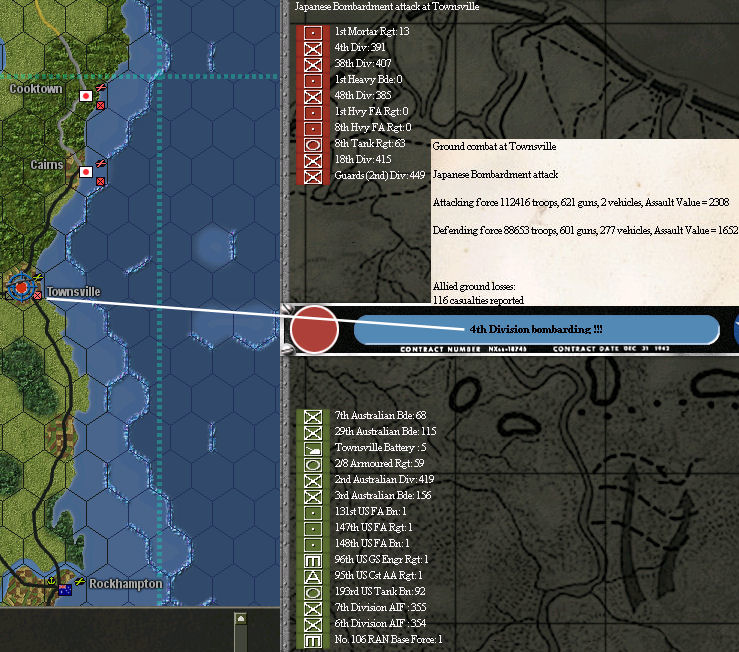Click '3rd Australian Bde: 156' text
Viewport: 739px width, 652px height.
[x=383, y=495]
